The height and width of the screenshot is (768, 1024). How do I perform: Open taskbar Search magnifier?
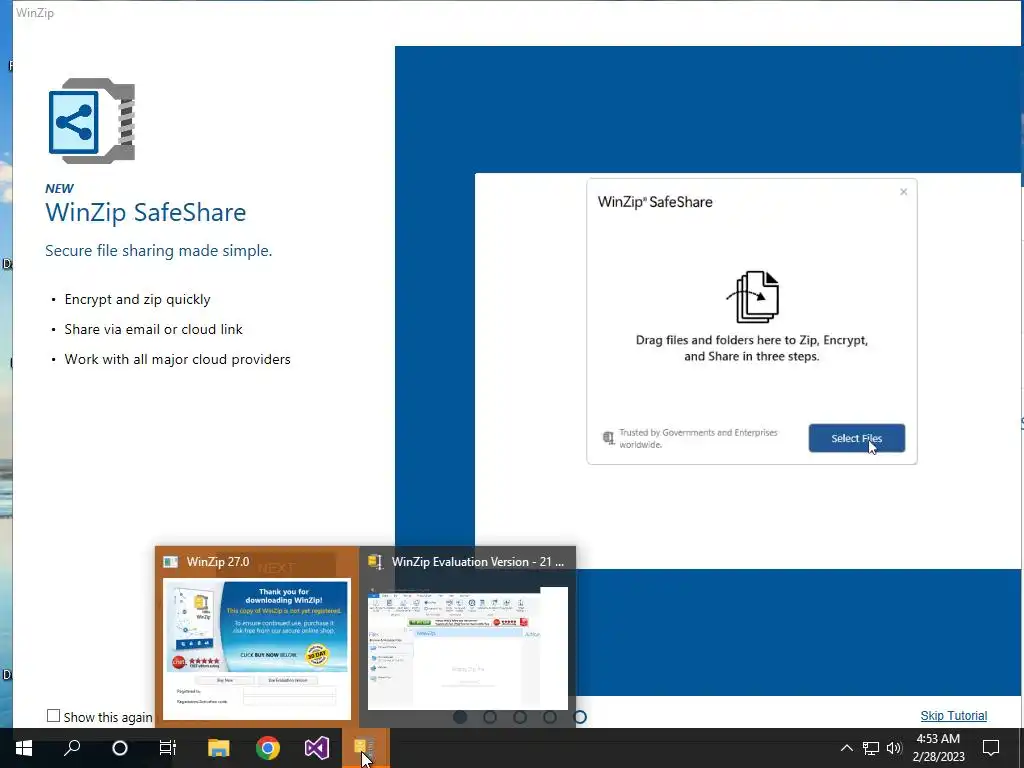(x=72, y=748)
